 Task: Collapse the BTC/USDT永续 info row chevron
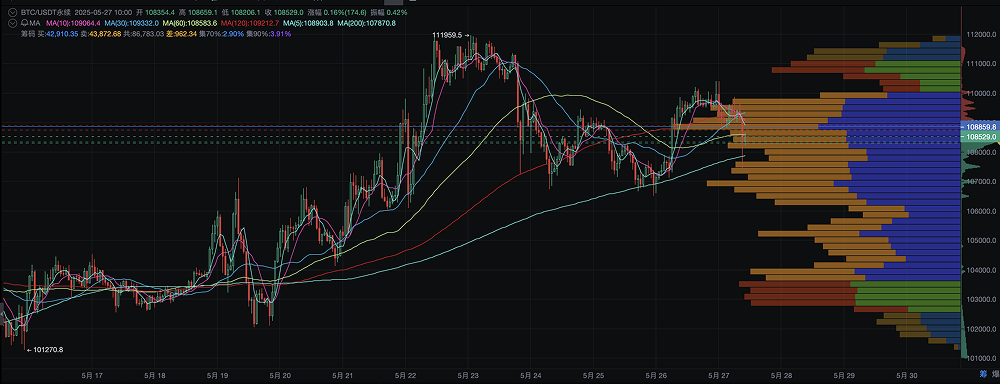click(x=13, y=12)
